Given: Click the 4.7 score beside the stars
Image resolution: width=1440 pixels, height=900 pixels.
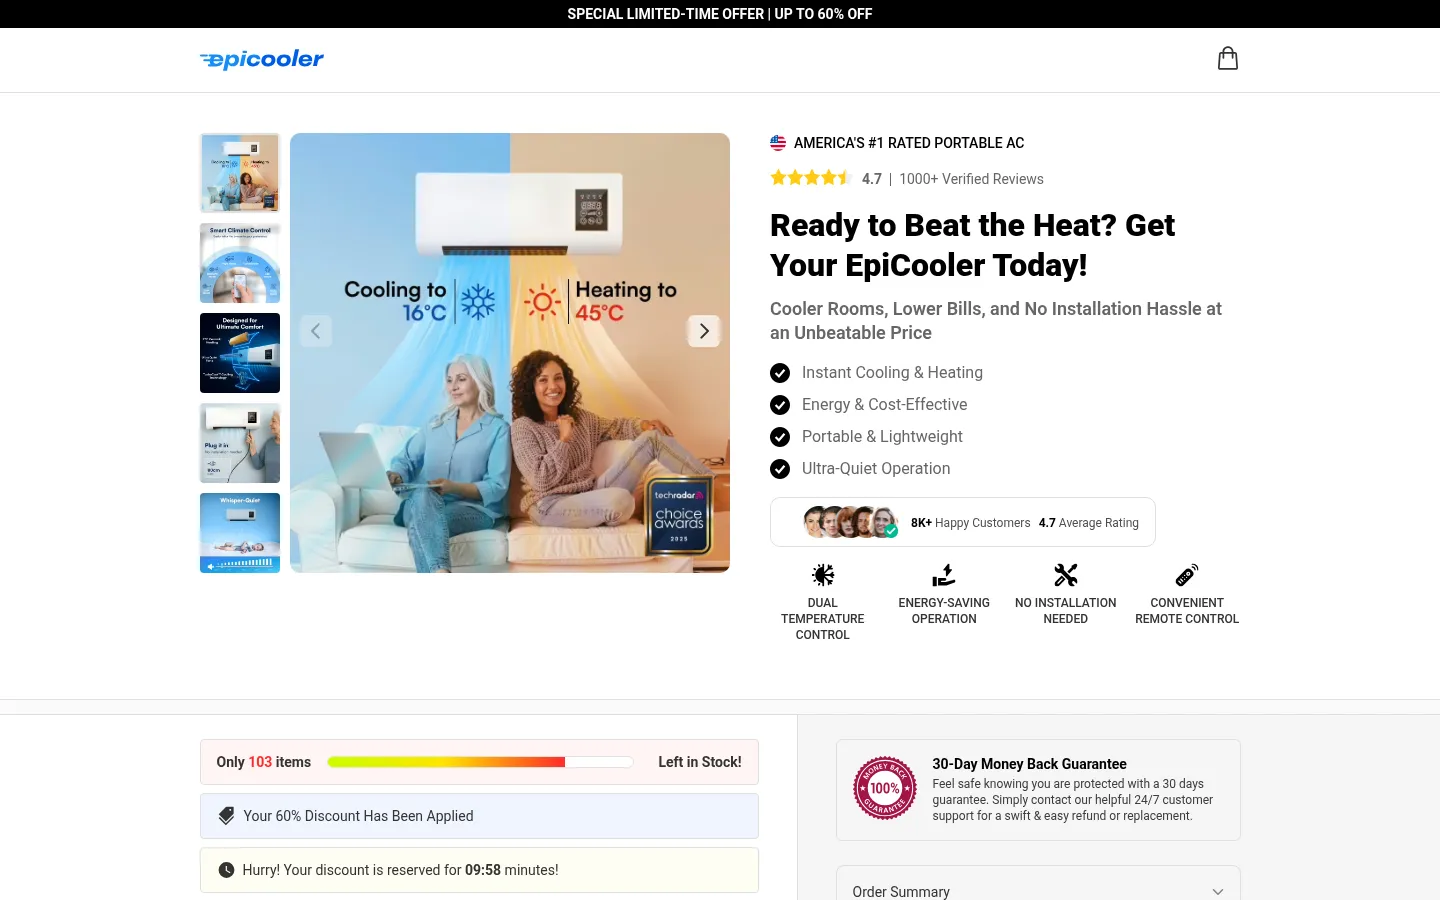Looking at the screenshot, I should (x=872, y=179).
